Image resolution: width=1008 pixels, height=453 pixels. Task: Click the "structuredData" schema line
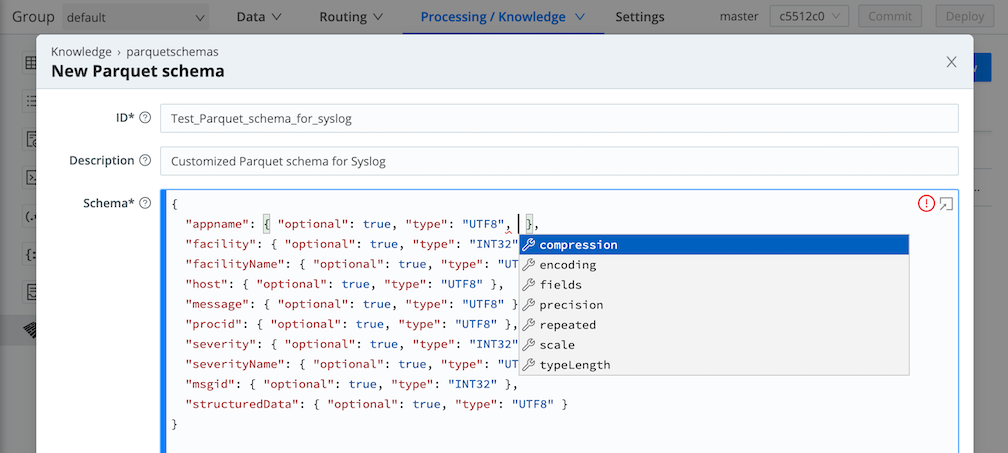click(377, 404)
